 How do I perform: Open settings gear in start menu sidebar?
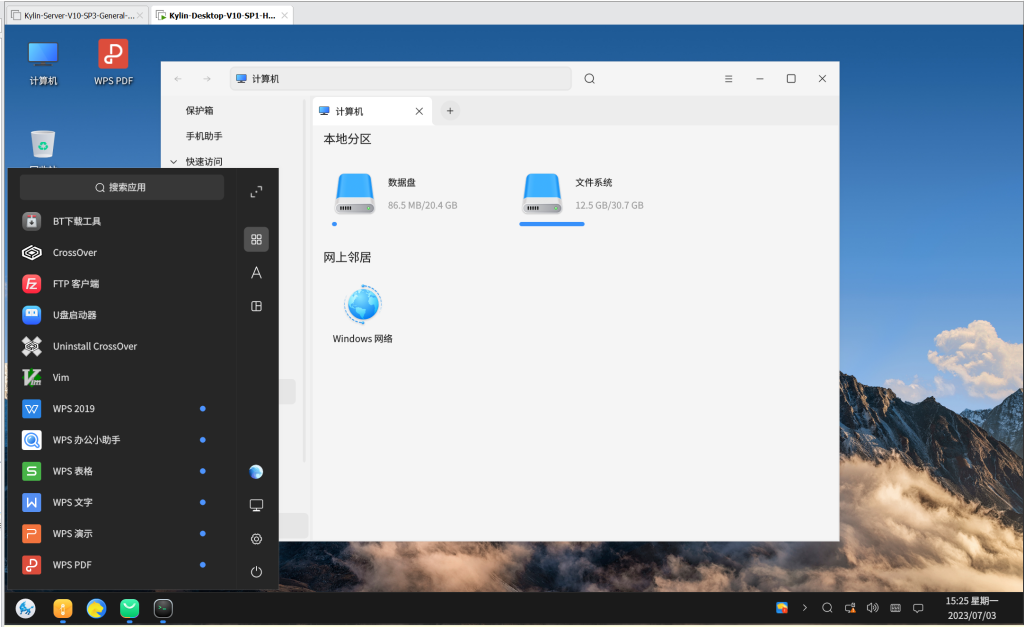(x=256, y=539)
